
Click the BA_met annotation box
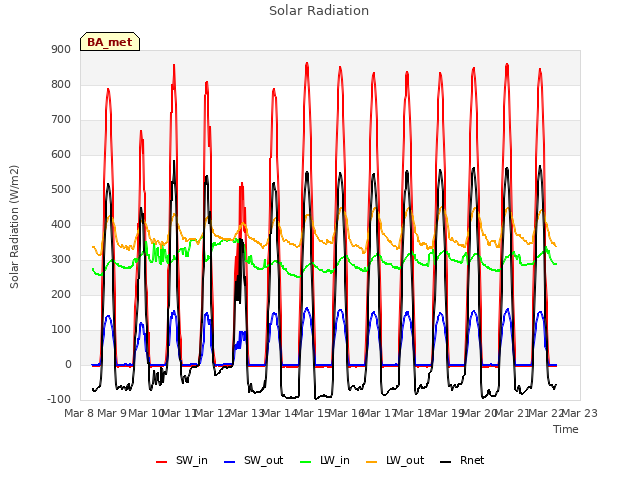(110, 42)
